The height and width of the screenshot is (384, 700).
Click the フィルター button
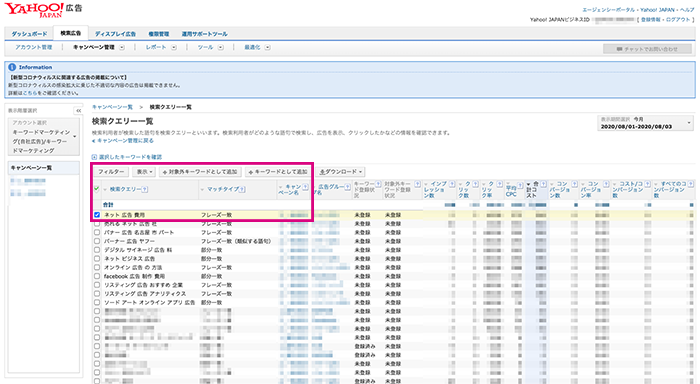(111, 172)
